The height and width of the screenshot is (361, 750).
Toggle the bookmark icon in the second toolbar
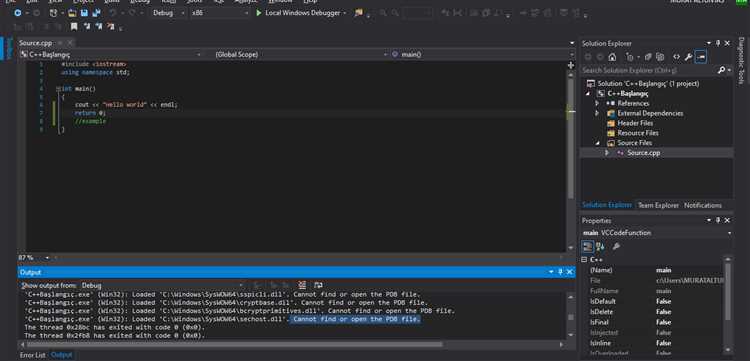74,27
